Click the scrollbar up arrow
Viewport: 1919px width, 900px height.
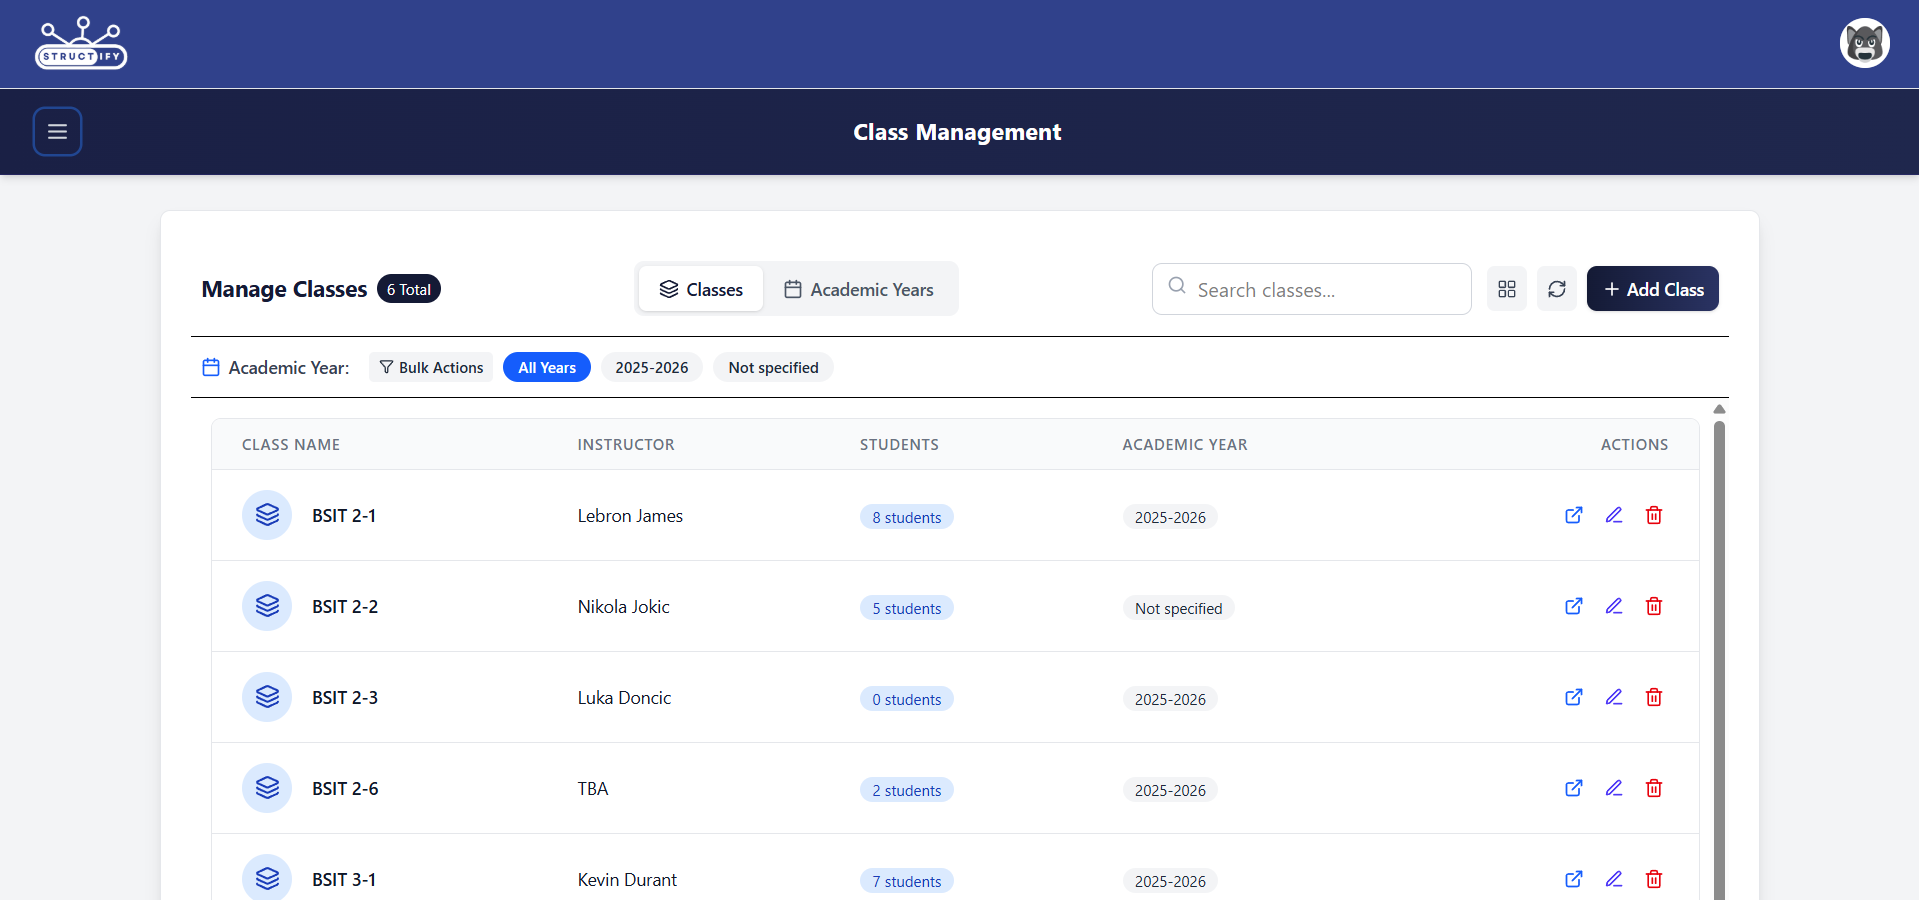(1719, 409)
